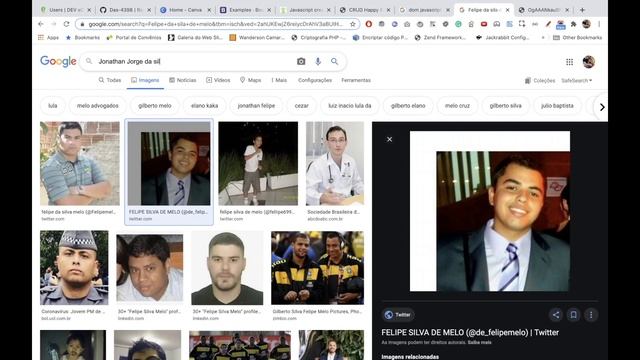
Task: Open the Chrome extensions puzzle icon
Action: click(573, 24)
